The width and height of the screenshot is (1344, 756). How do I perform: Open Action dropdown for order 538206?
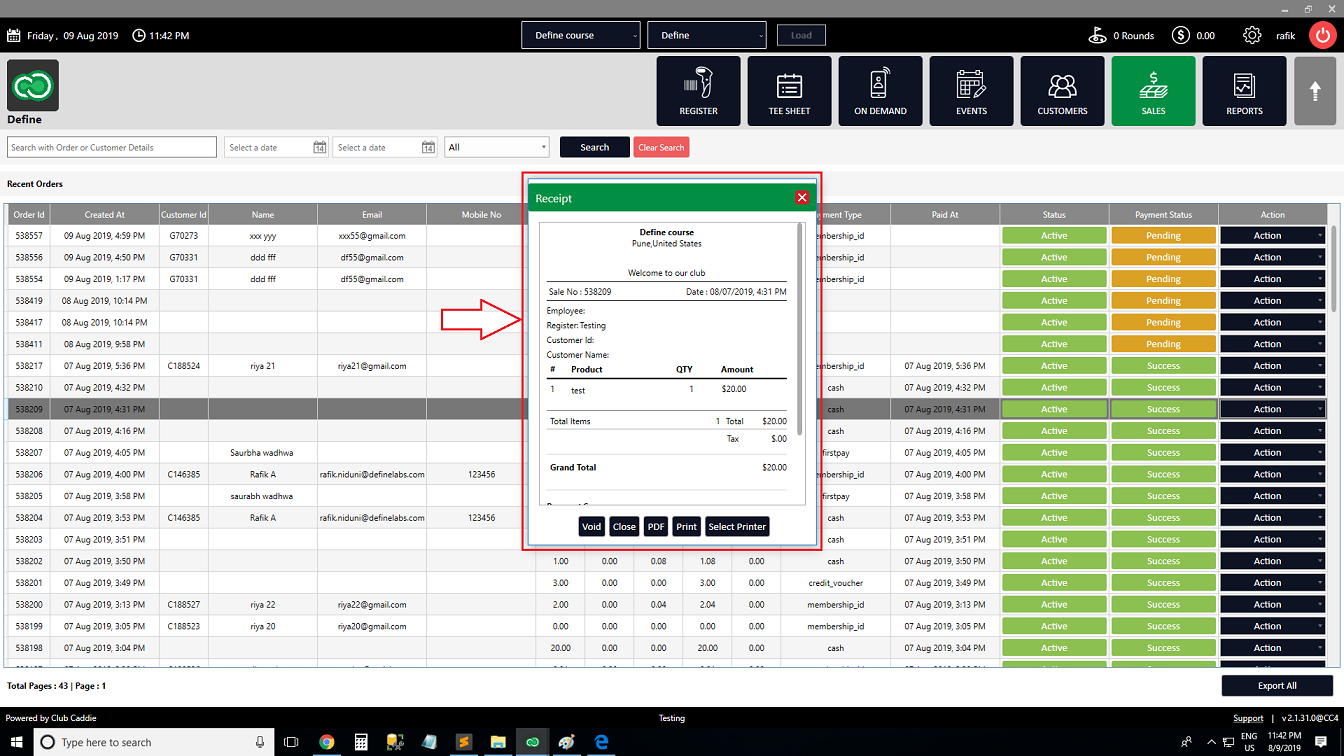[x=1273, y=474]
